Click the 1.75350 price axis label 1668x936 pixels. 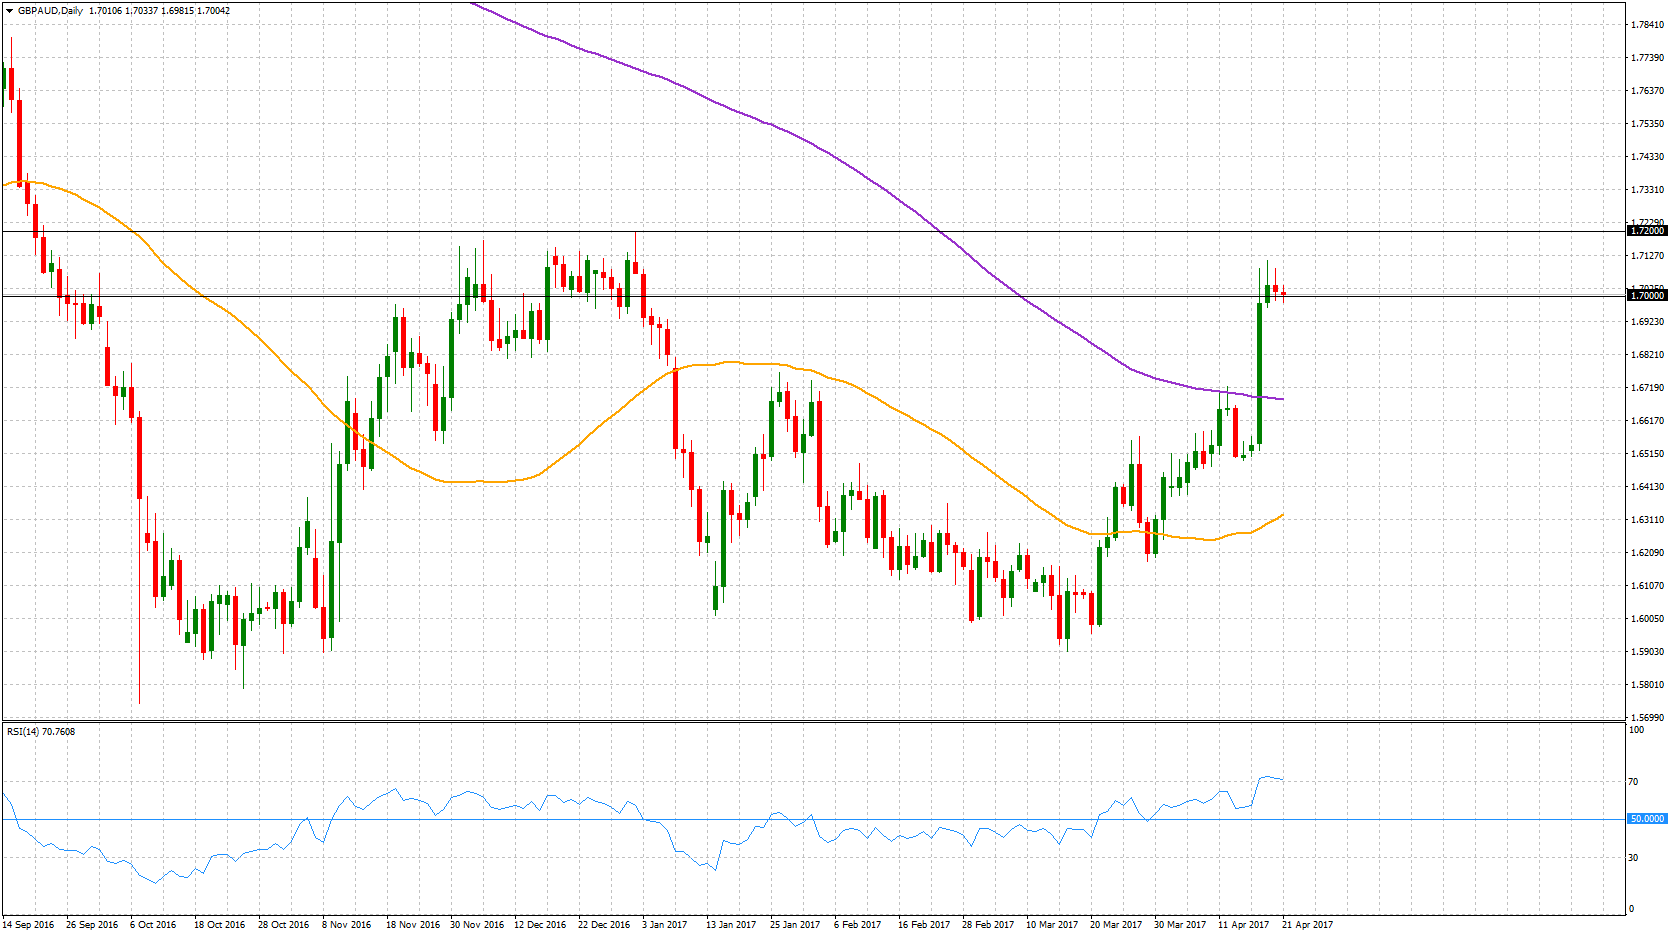(1648, 124)
